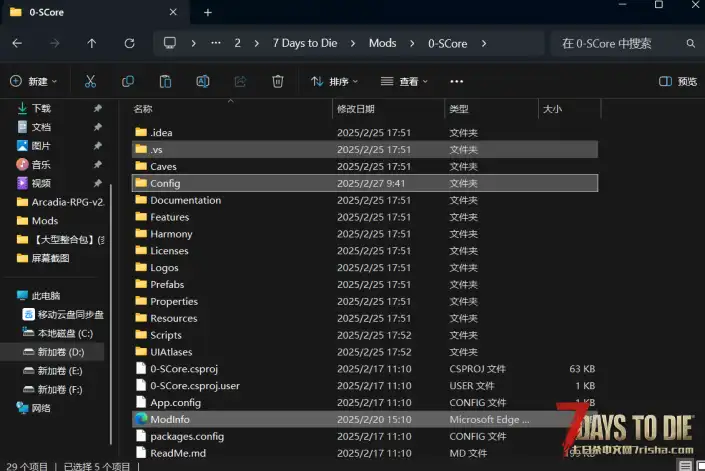
Task: Open Pictures (图片) in quick access
Action: [41, 146]
